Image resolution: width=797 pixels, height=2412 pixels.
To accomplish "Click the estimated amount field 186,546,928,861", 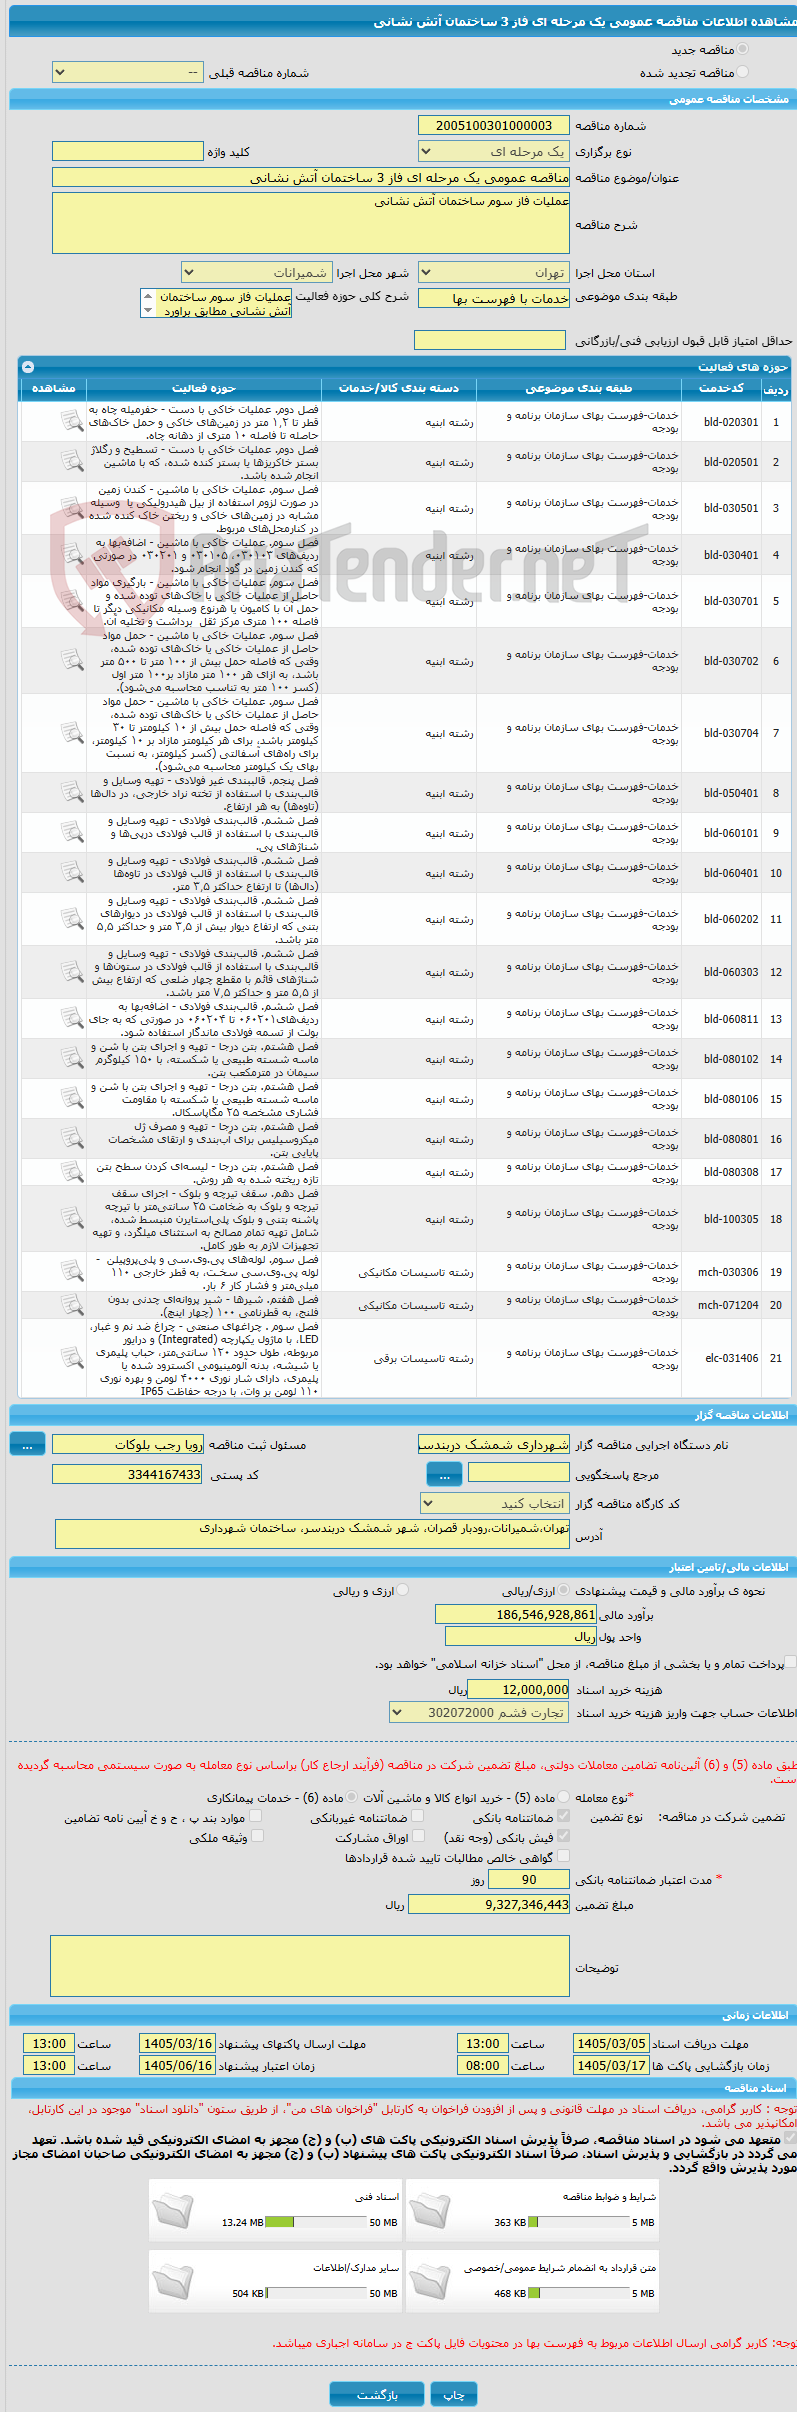I will coord(516,1614).
